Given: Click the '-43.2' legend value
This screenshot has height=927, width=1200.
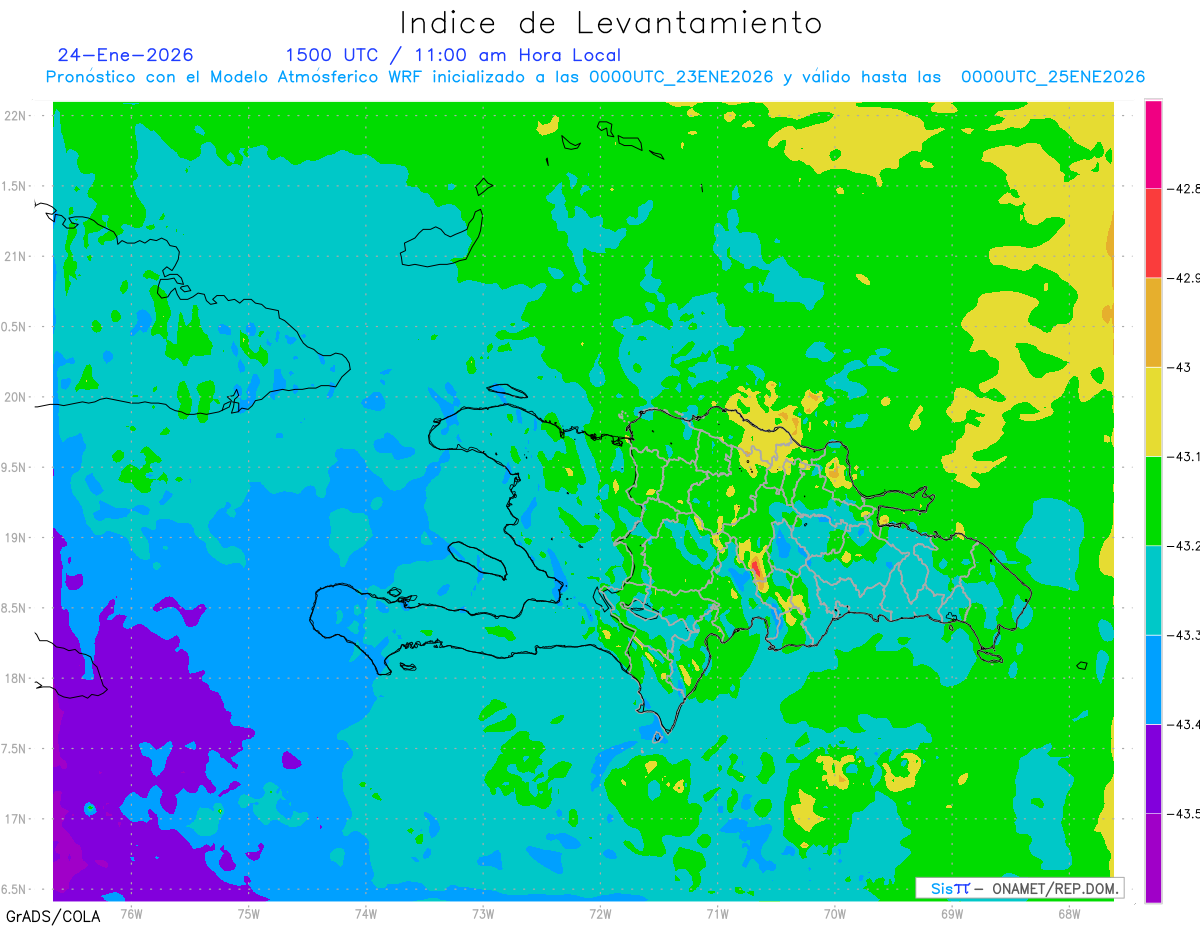Looking at the screenshot, I should [1184, 546].
